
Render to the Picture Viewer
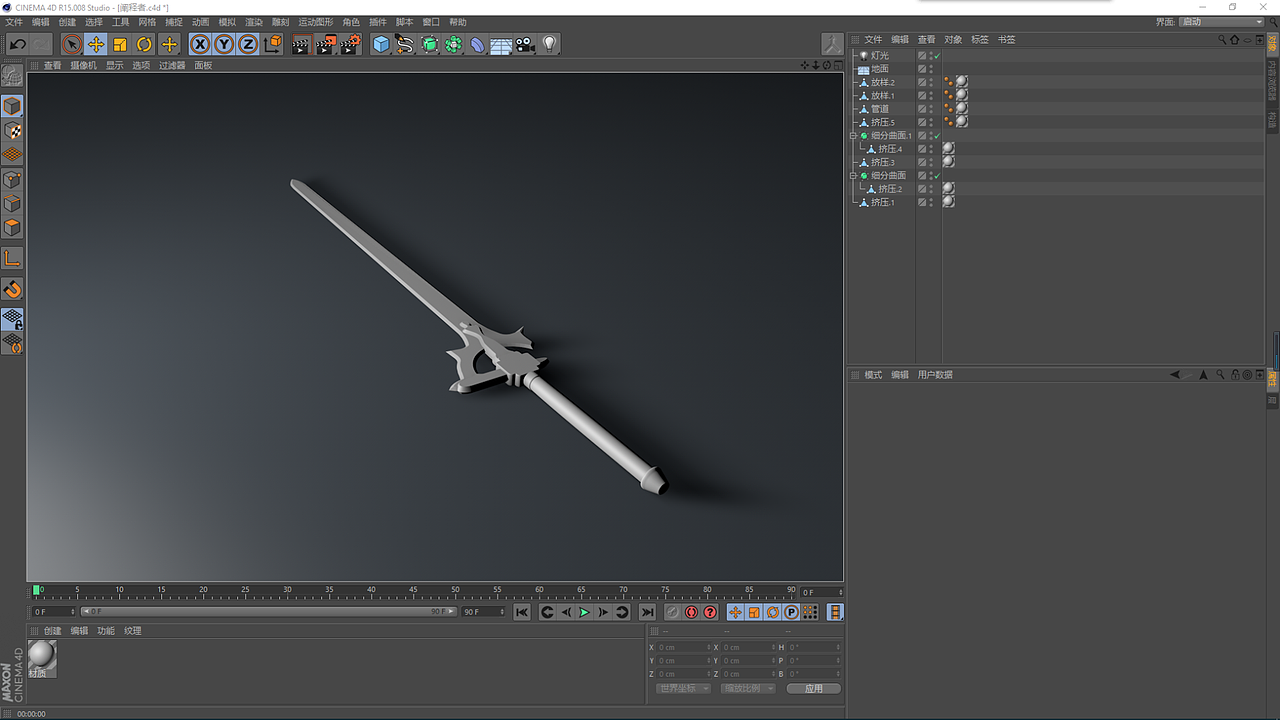point(326,44)
